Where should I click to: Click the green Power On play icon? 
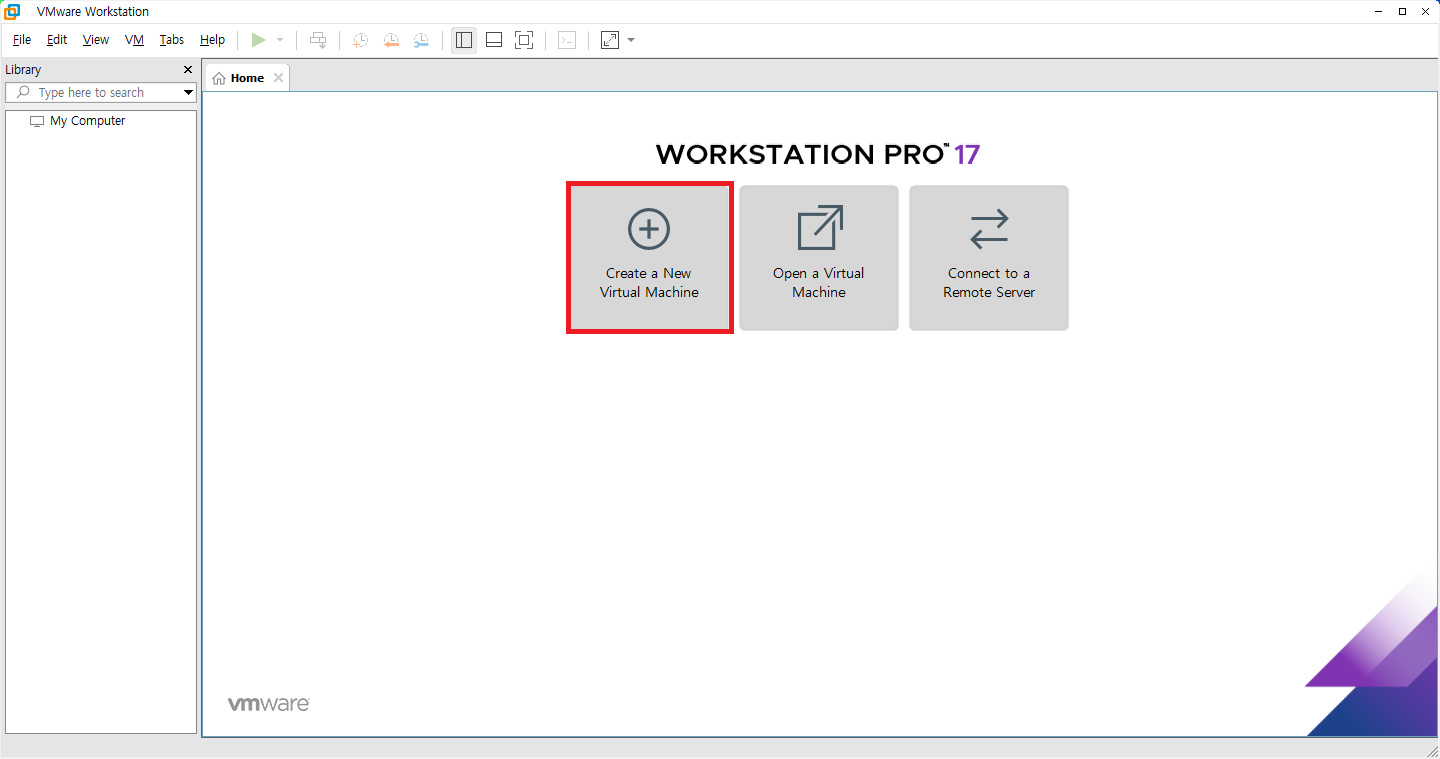coord(259,40)
